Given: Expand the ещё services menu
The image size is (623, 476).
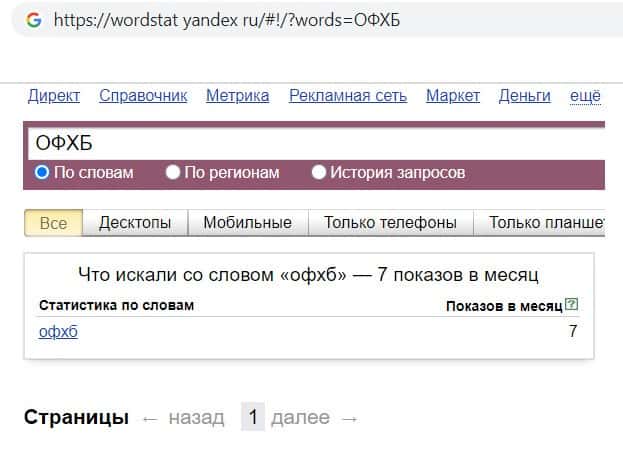Looking at the screenshot, I should (585, 95).
